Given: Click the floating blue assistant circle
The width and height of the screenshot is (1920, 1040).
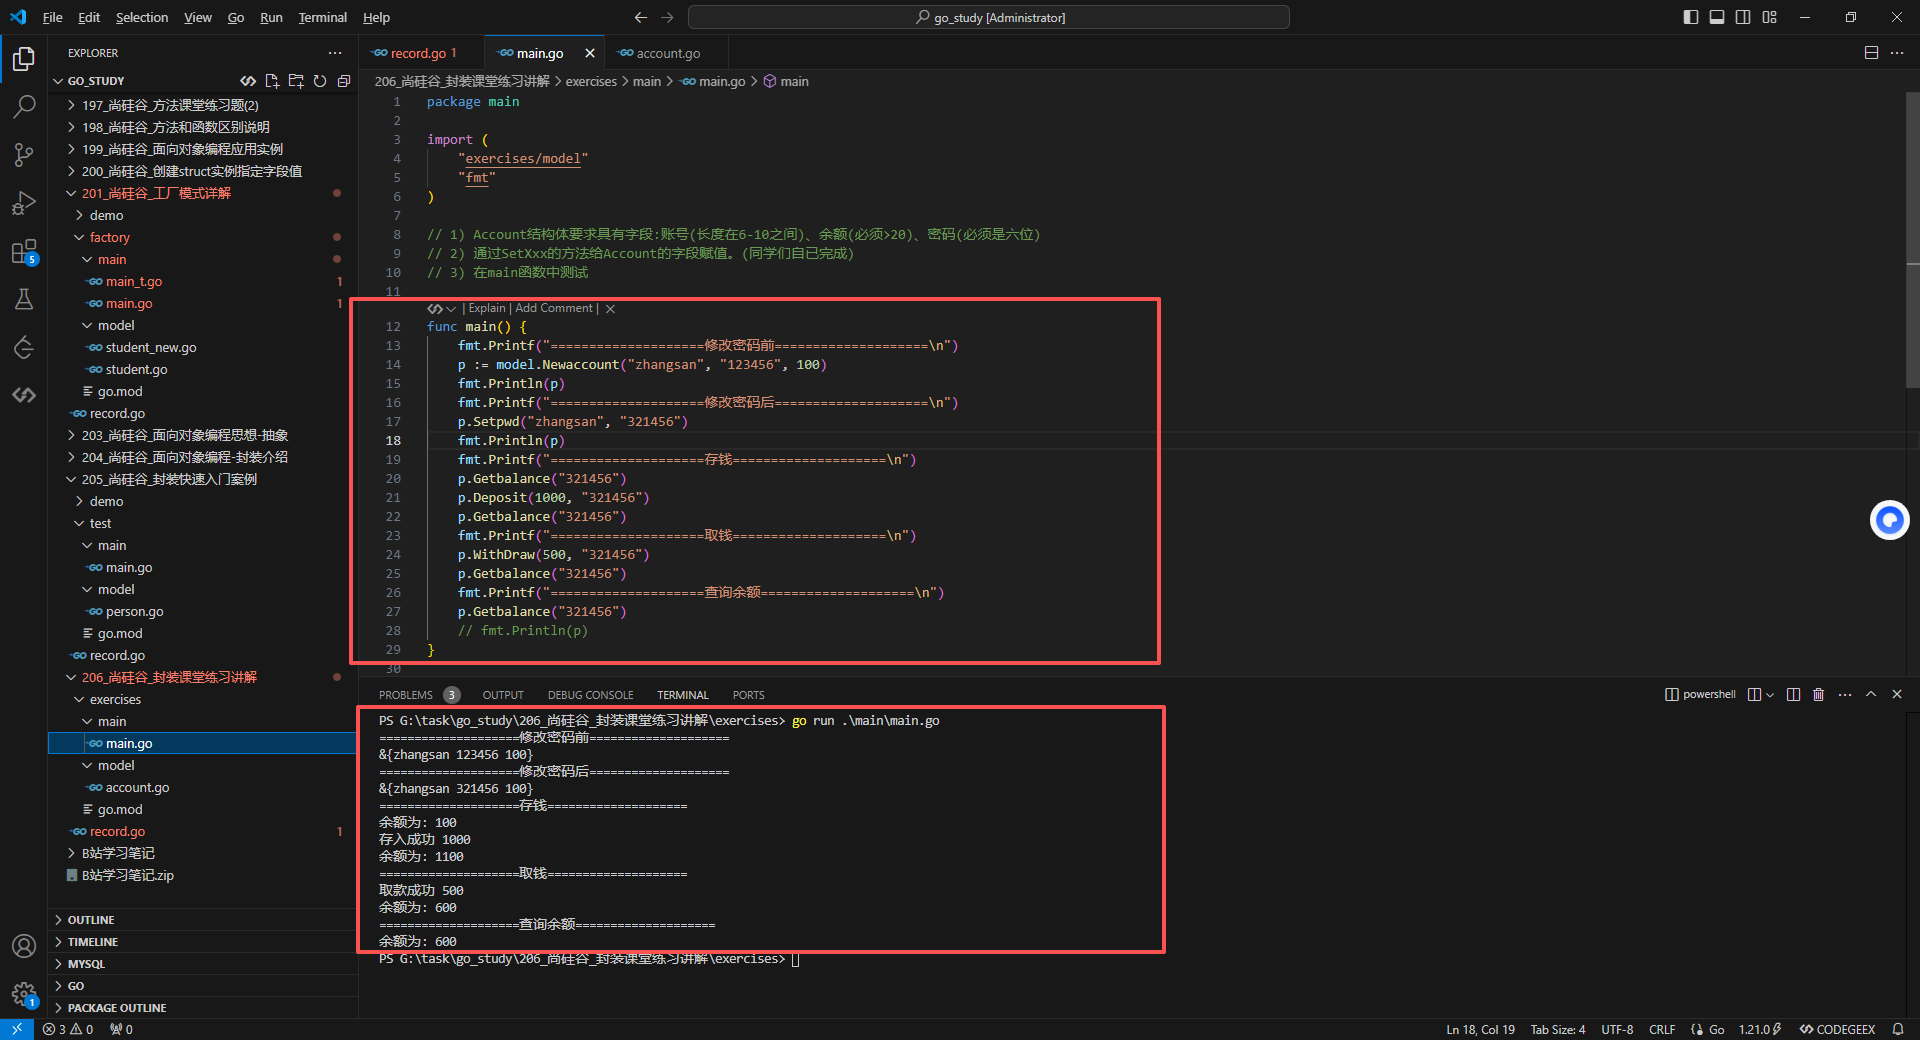Looking at the screenshot, I should coord(1889,520).
